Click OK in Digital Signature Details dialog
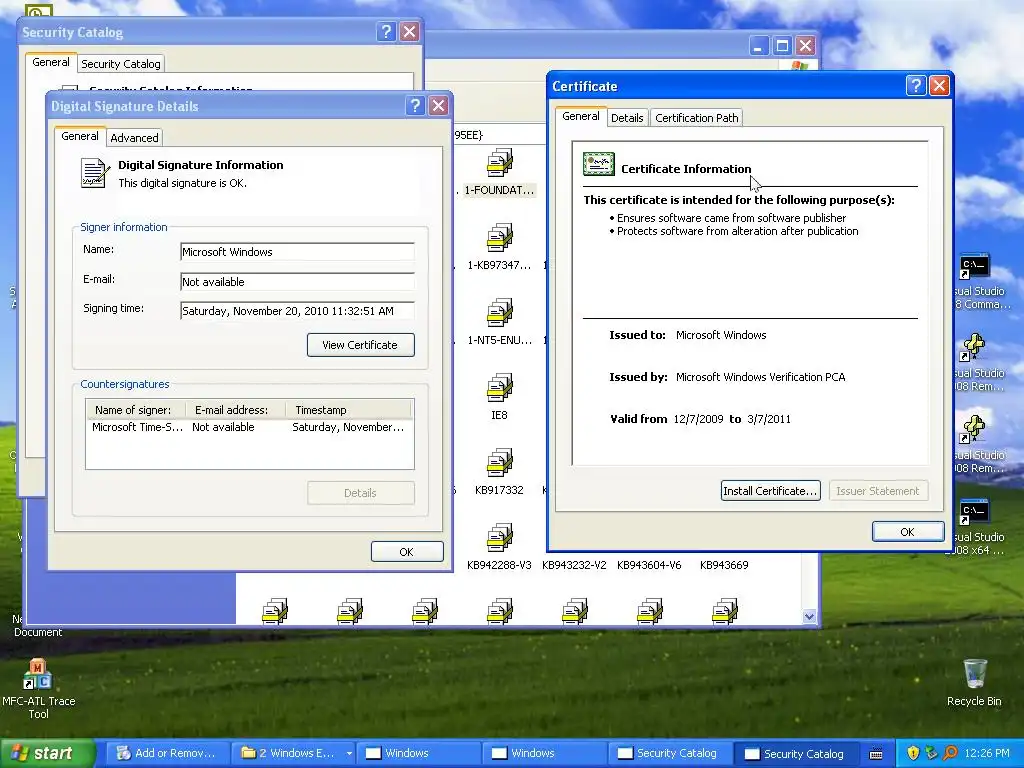 [406, 552]
